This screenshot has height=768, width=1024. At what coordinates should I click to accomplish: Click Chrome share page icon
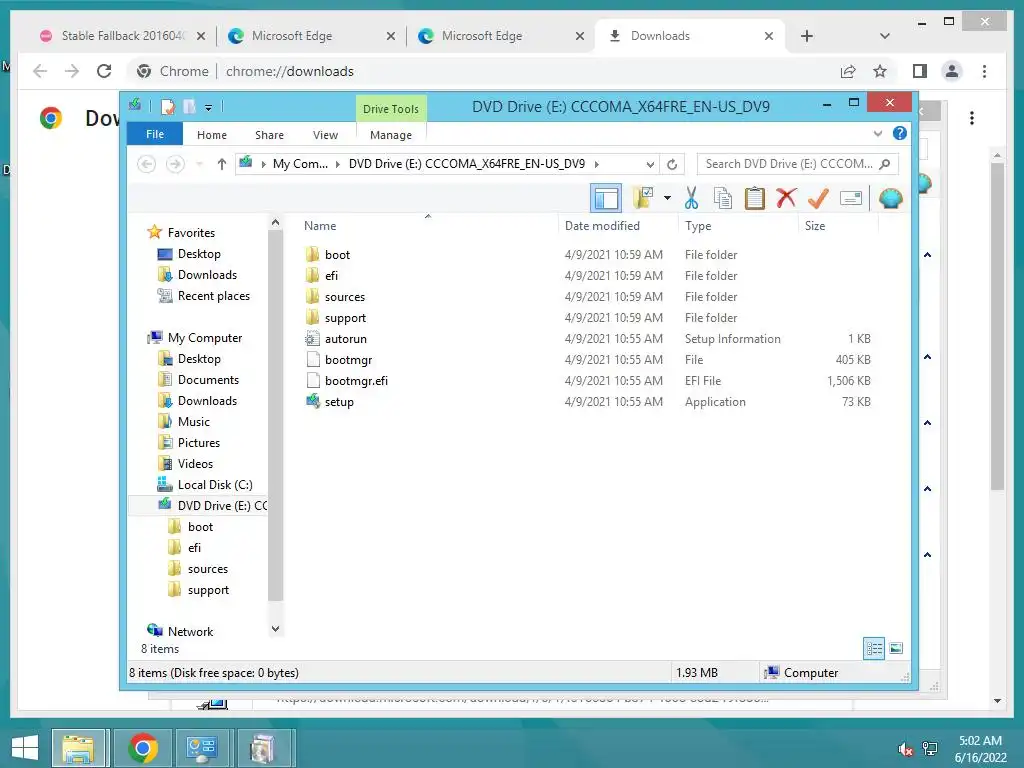coord(848,71)
